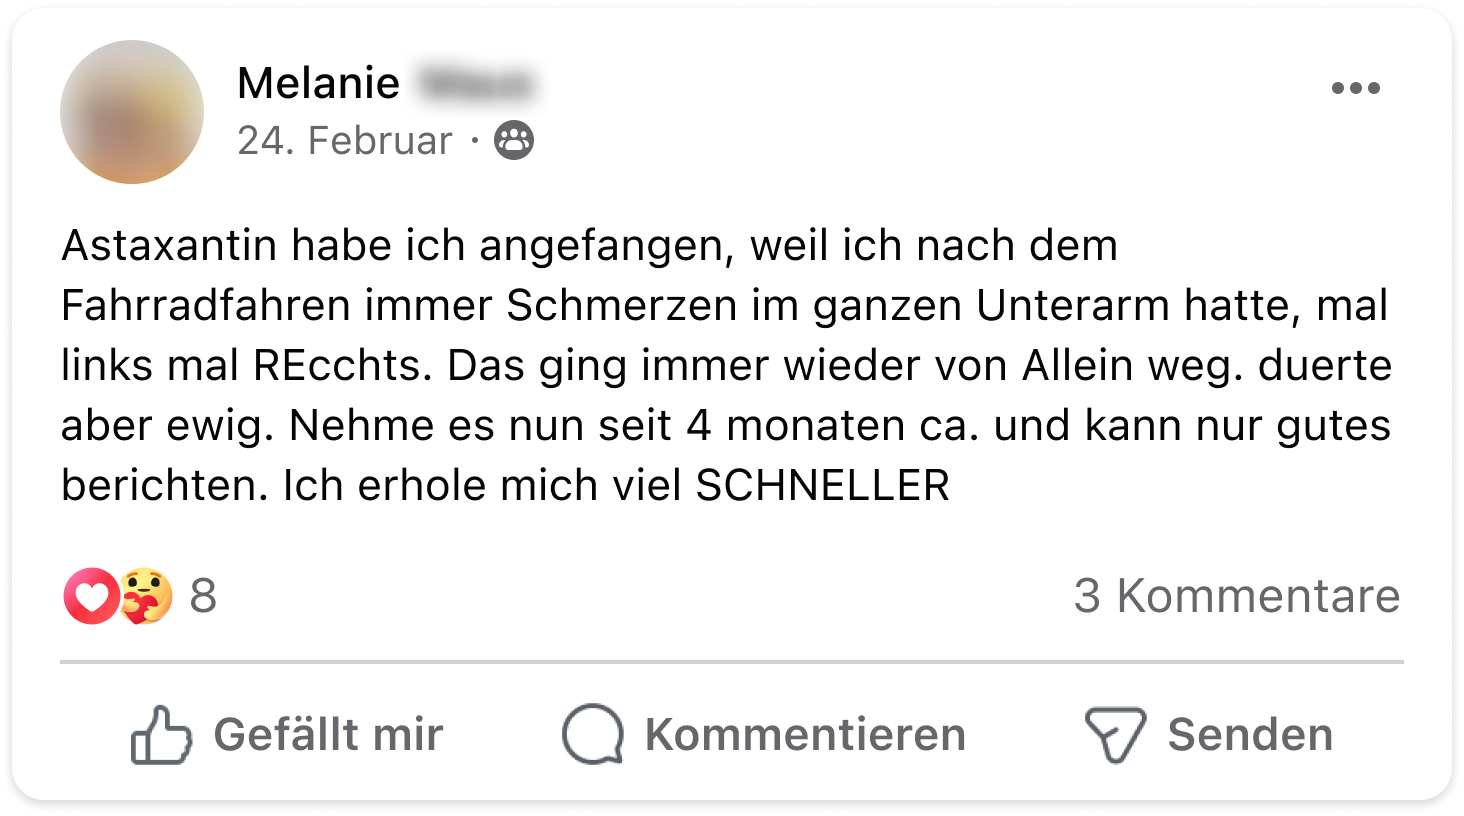Image resolution: width=1464 pixels, height=816 pixels.
Task: Open Melanie's blurred profile picture
Action: 132,112
